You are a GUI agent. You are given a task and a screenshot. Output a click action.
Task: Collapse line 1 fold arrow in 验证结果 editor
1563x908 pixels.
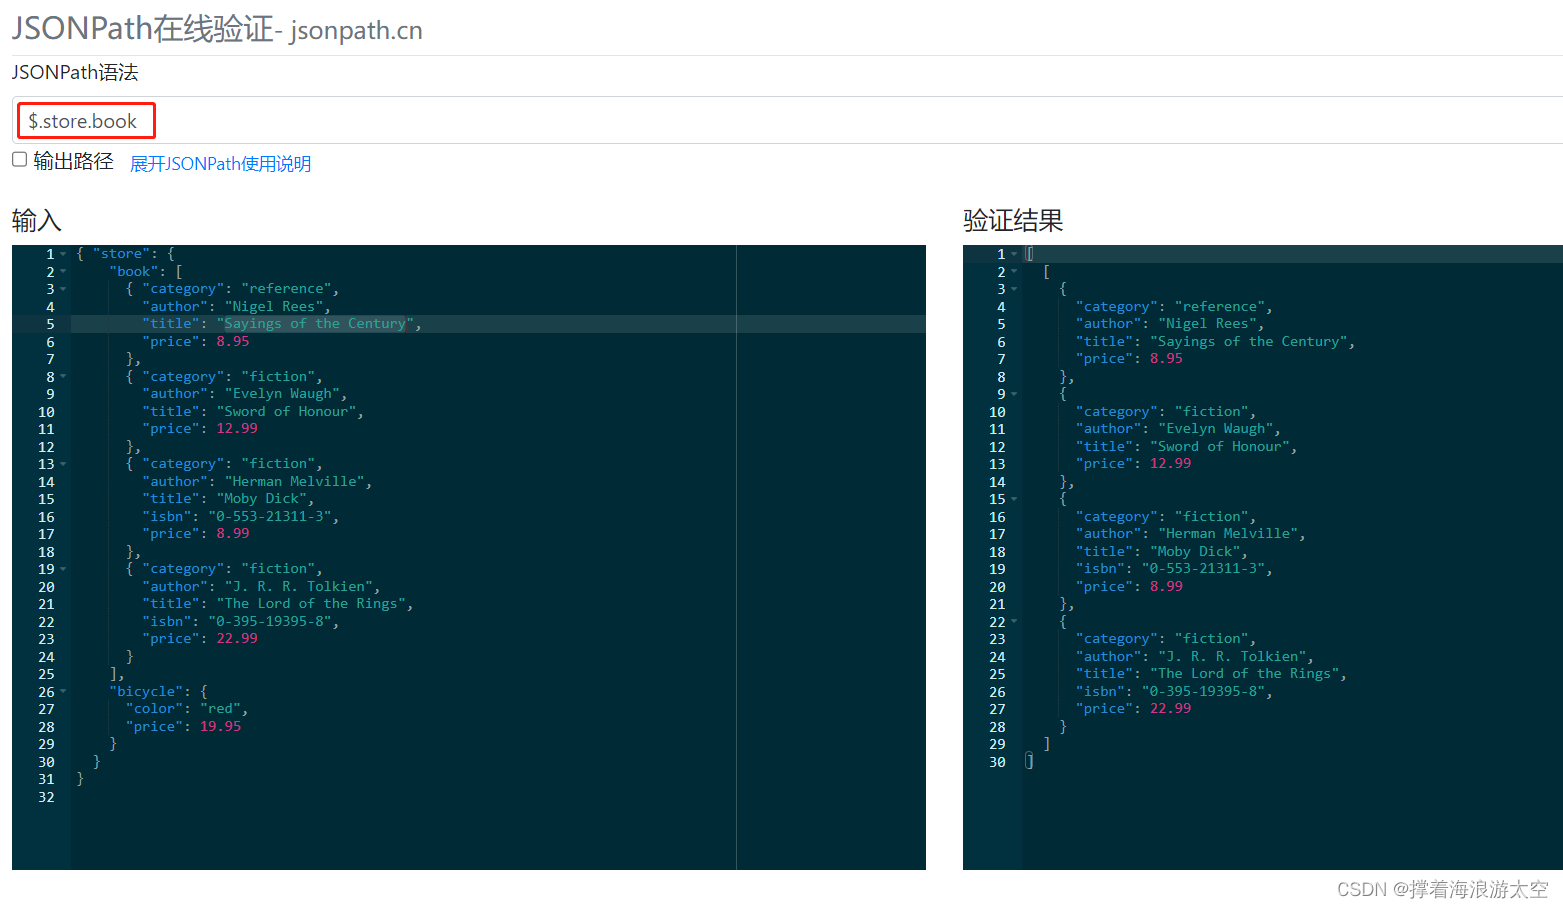pos(1014,254)
